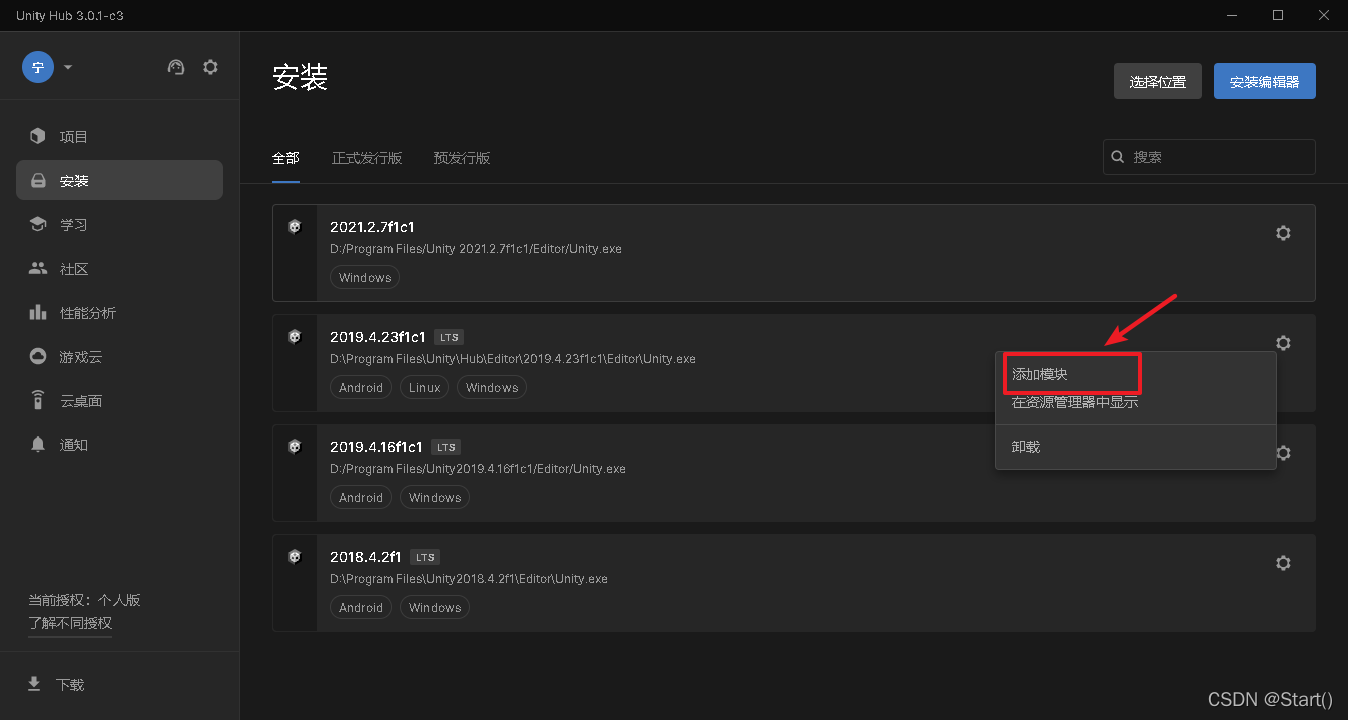Click version title 2021.2.7f1c1

point(372,227)
